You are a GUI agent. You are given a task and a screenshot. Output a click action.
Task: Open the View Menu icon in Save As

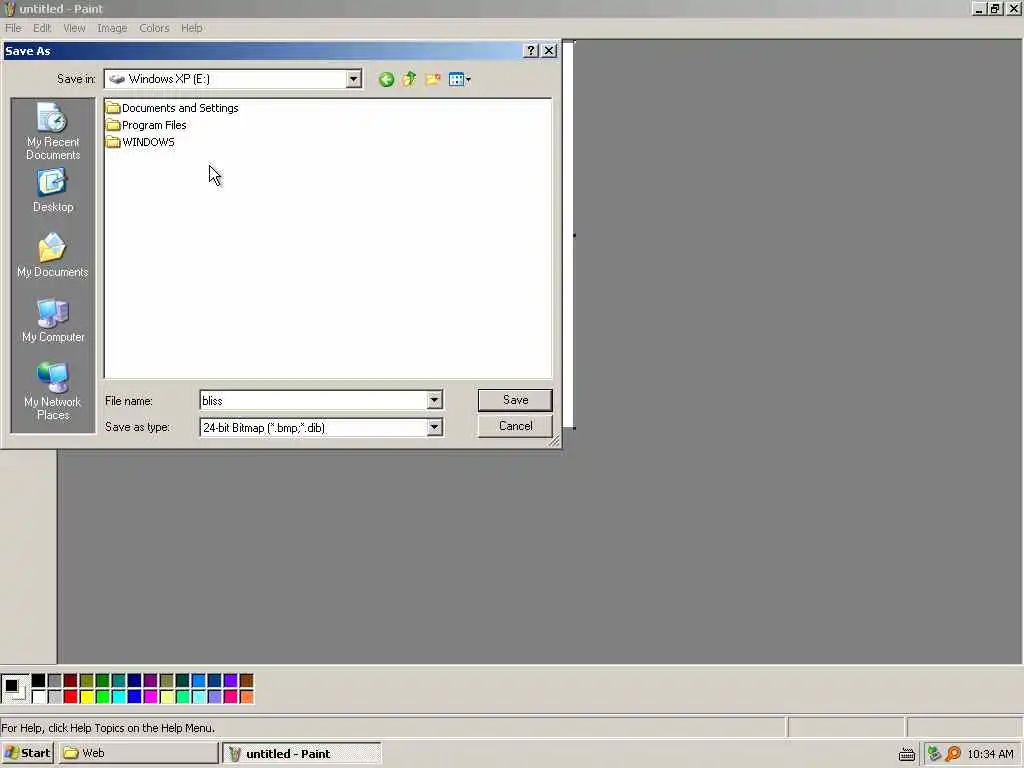[460, 80]
